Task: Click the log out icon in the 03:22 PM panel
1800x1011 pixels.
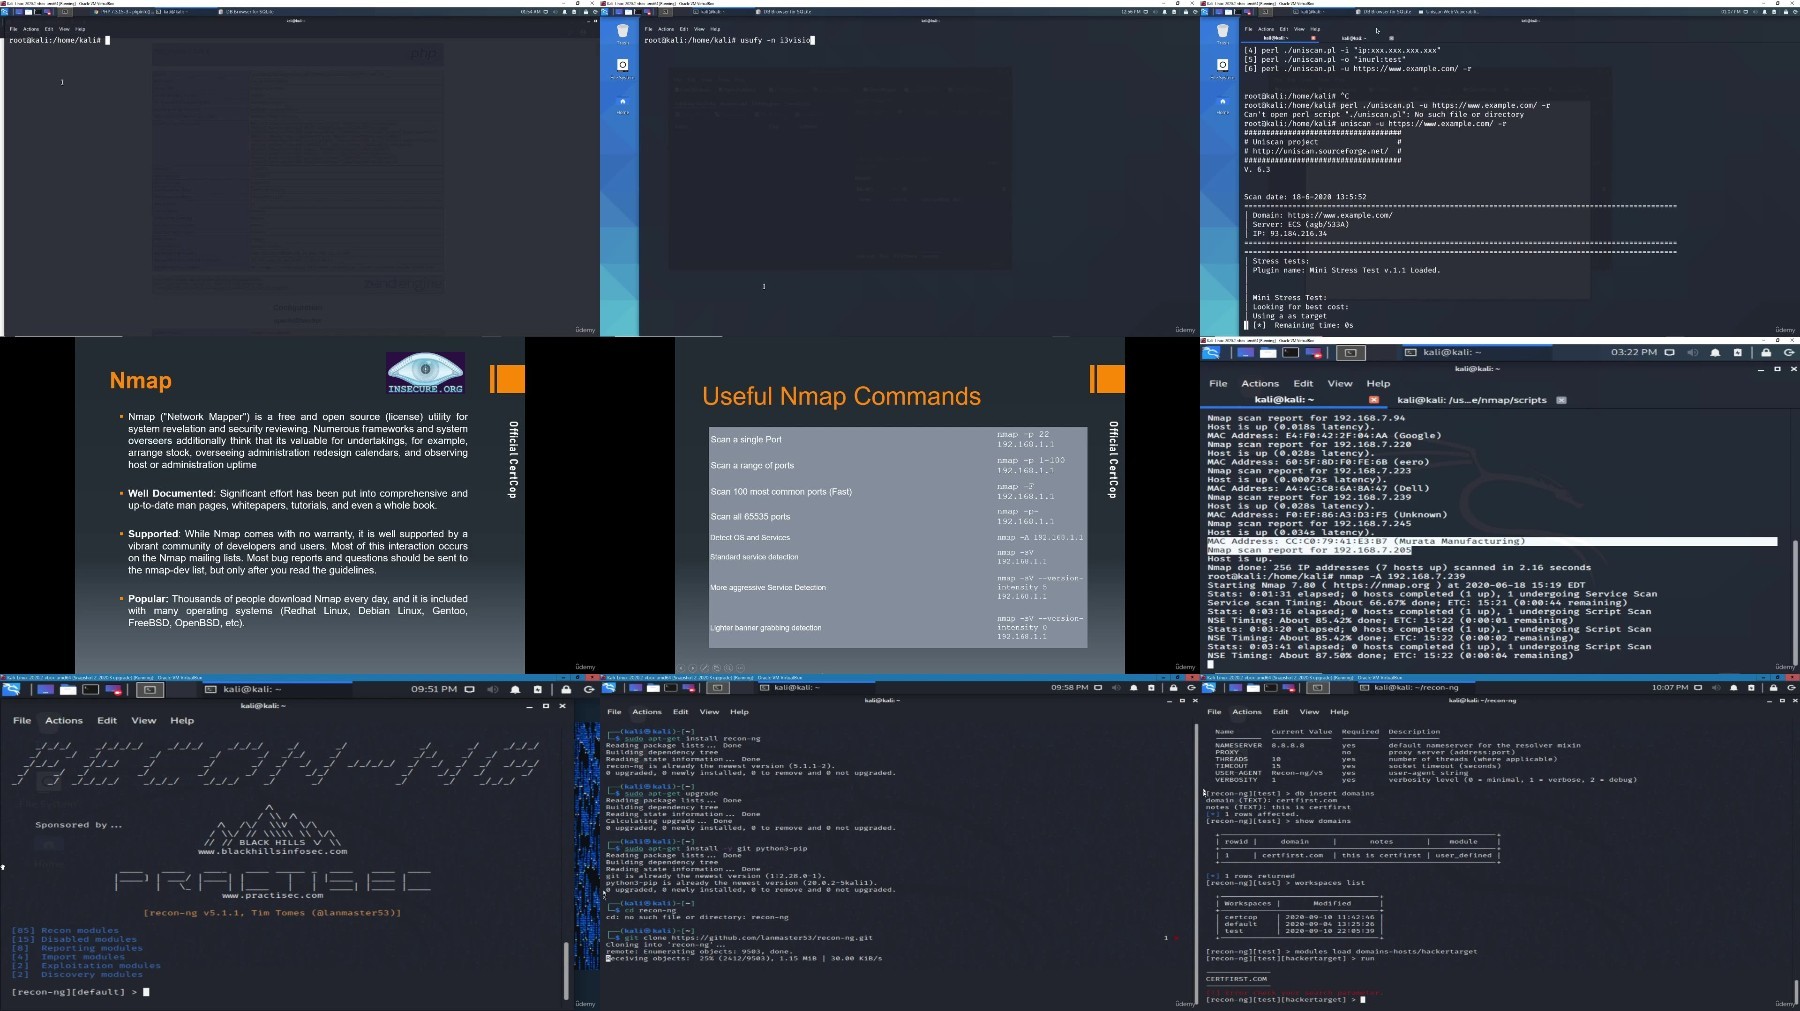Action: [x=1789, y=353]
